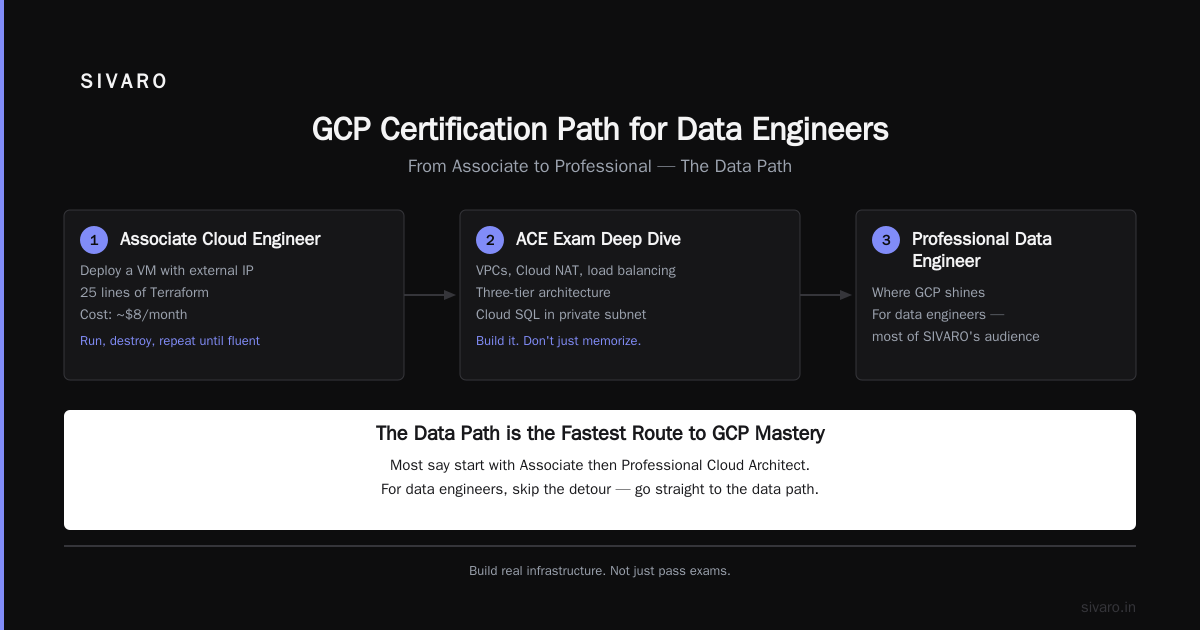Select the 'Cost: ~$8/month' line

[133, 314]
